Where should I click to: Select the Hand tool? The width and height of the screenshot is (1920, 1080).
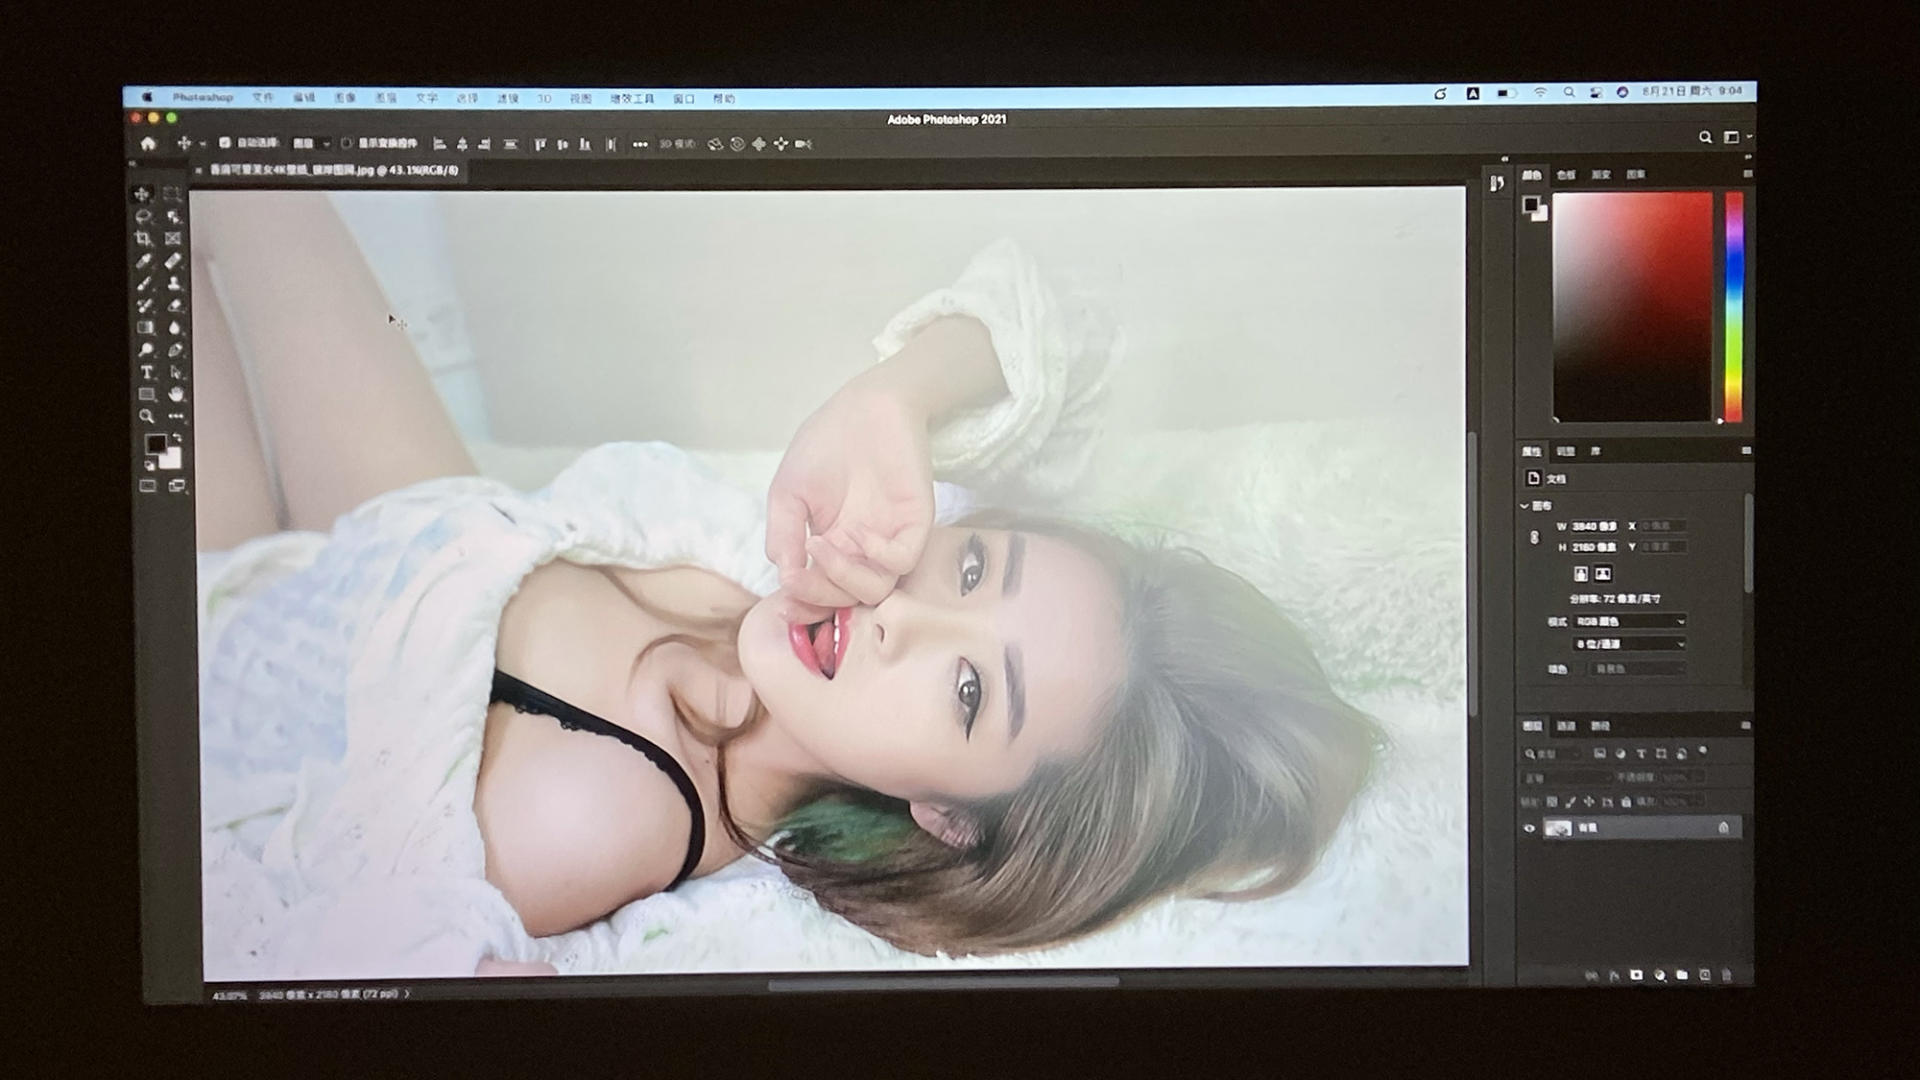click(175, 394)
